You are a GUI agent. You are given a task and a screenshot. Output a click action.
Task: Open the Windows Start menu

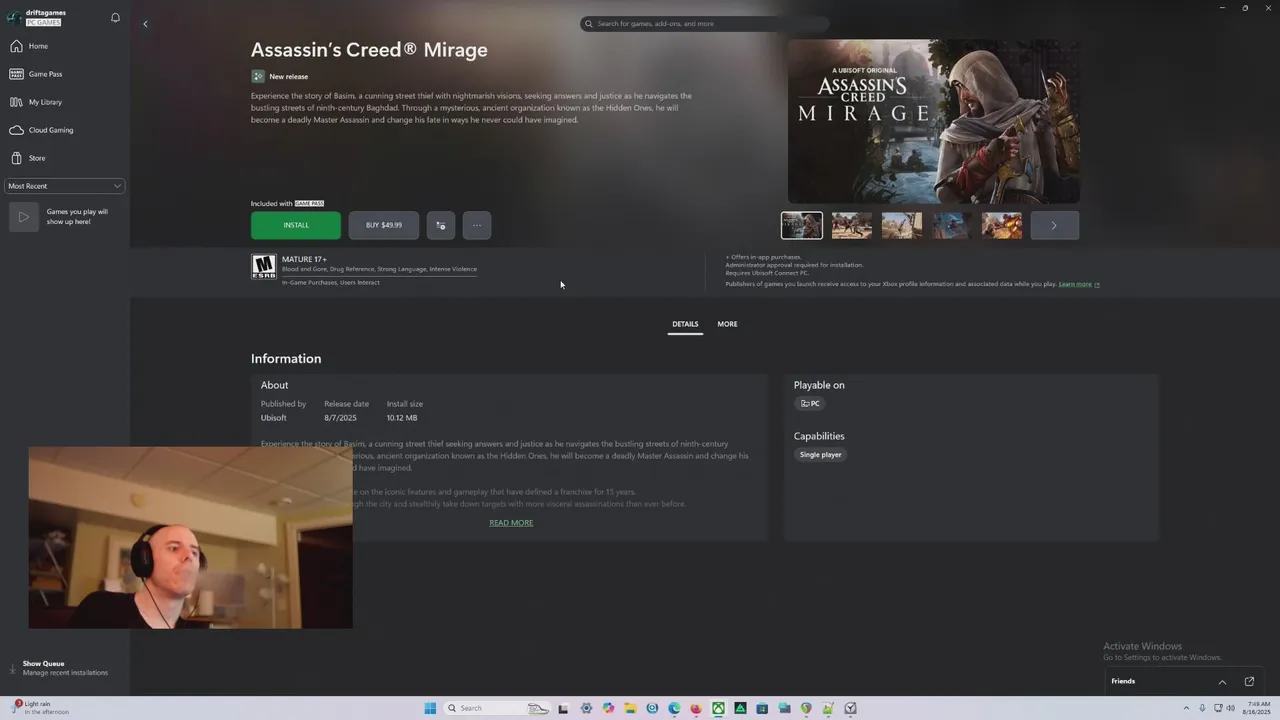(x=430, y=708)
